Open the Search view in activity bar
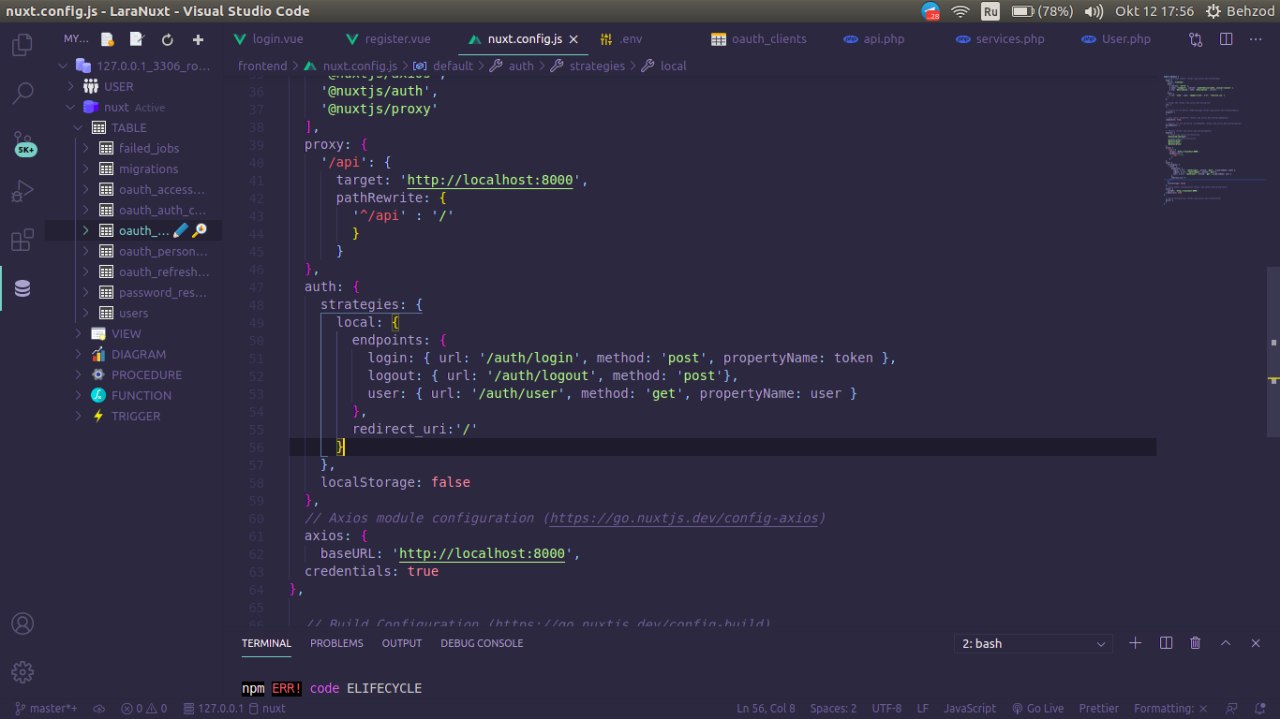 click(22, 94)
